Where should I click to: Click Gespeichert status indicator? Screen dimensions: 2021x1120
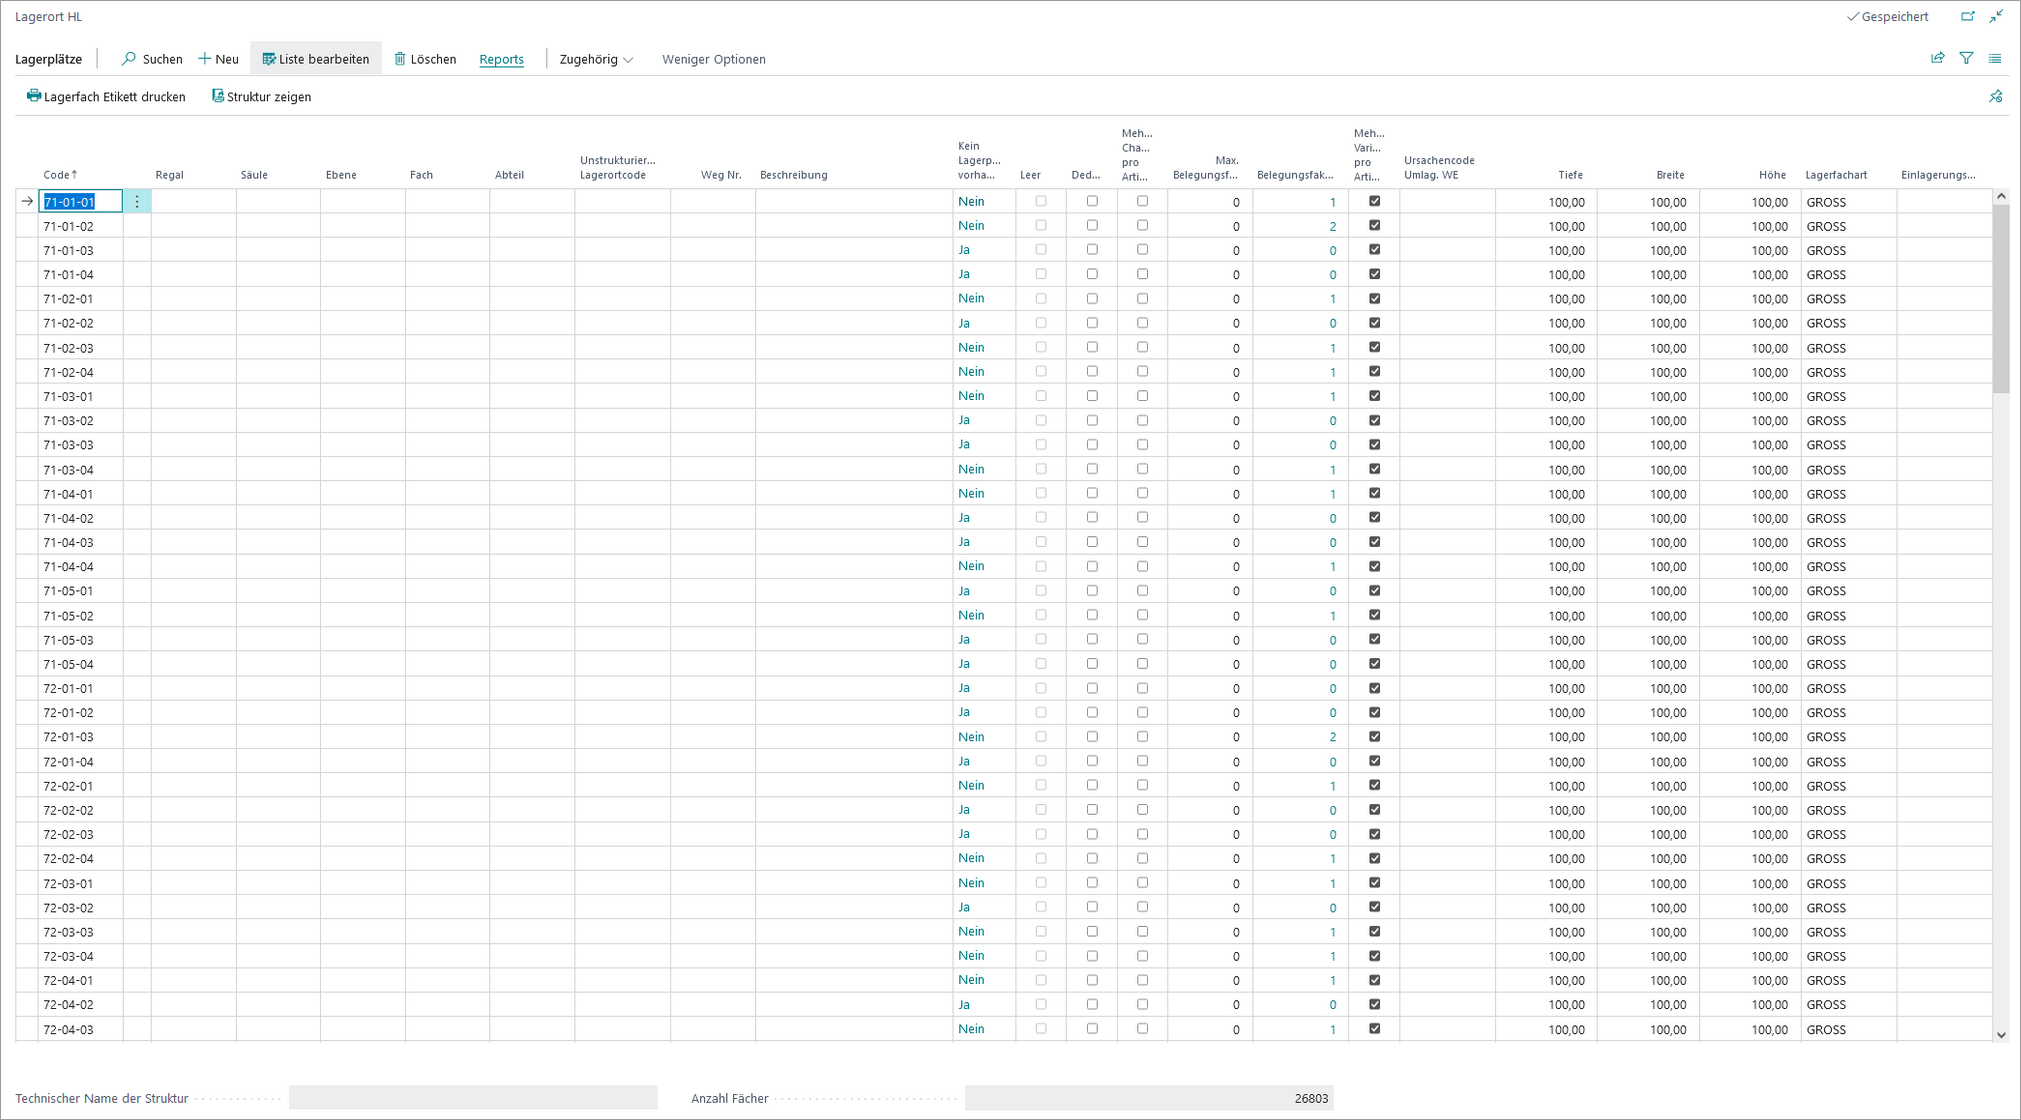[1888, 16]
